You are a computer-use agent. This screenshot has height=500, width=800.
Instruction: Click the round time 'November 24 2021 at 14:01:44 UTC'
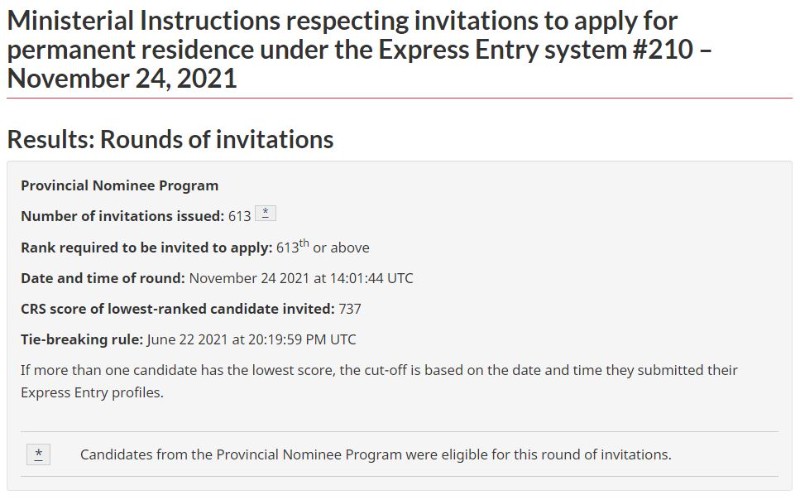click(301, 278)
